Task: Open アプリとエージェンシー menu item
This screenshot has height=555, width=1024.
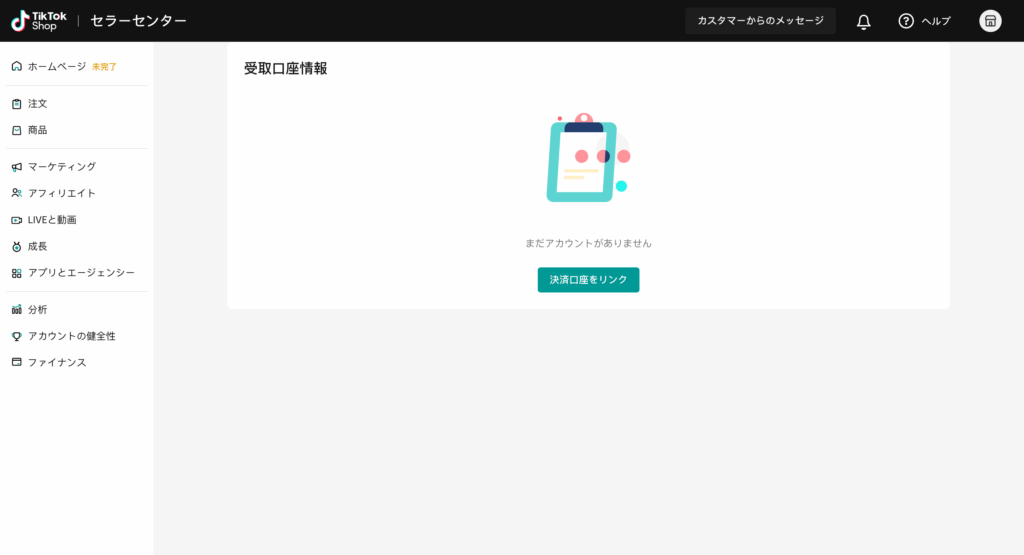Action: coord(81,273)
